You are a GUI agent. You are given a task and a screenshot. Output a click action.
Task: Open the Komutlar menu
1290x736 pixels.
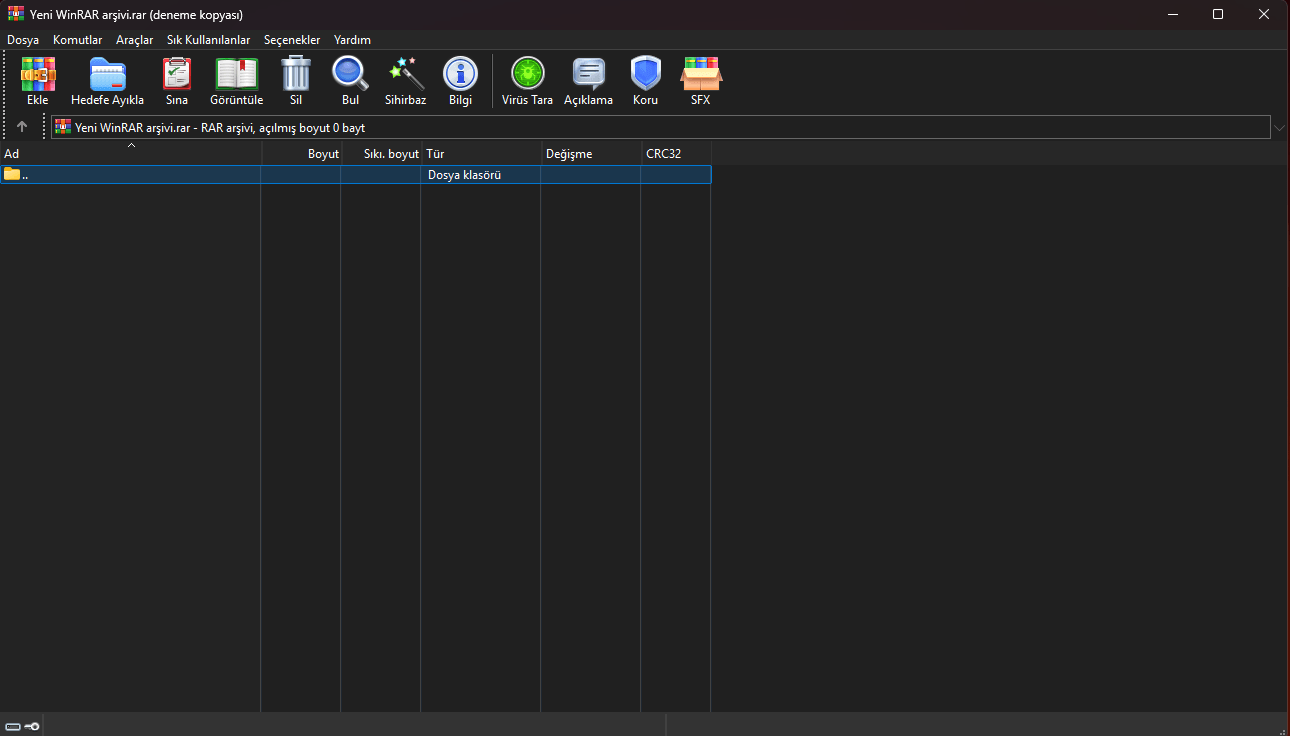click(x=78, y=40)
